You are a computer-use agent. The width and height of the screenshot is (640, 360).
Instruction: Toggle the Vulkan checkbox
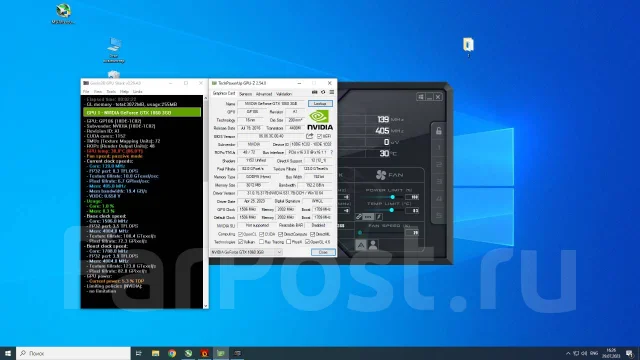(240, 242)
